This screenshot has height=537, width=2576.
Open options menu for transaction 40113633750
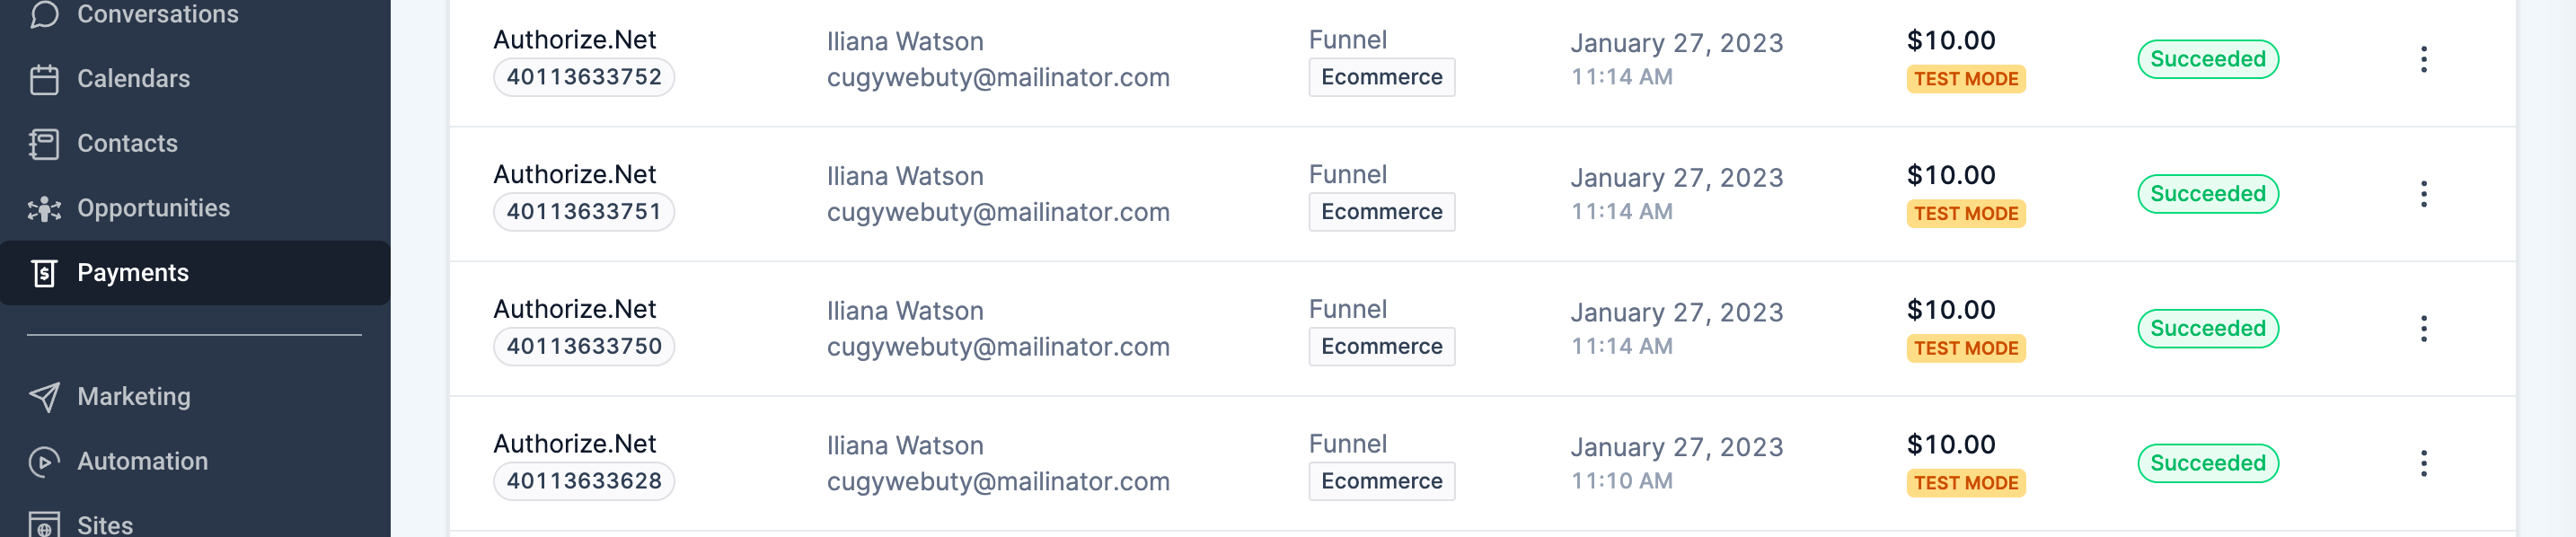pyautogui.click(x=2423, y=329)
